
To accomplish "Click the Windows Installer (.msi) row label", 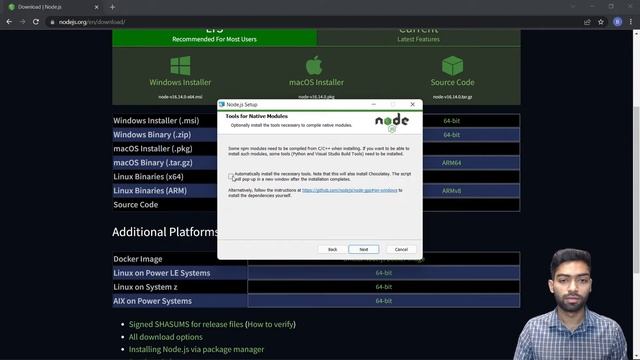I will click(156, 120).
